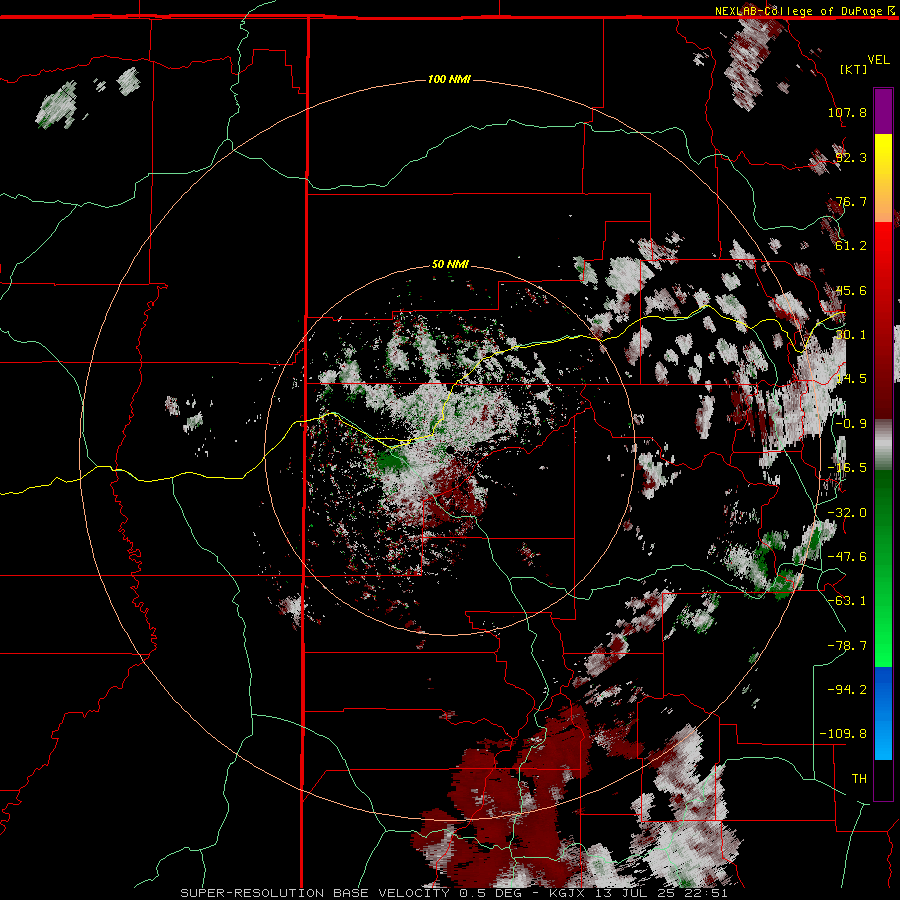Click the 107.8 velocity scale value

click(x=847, y=112)
